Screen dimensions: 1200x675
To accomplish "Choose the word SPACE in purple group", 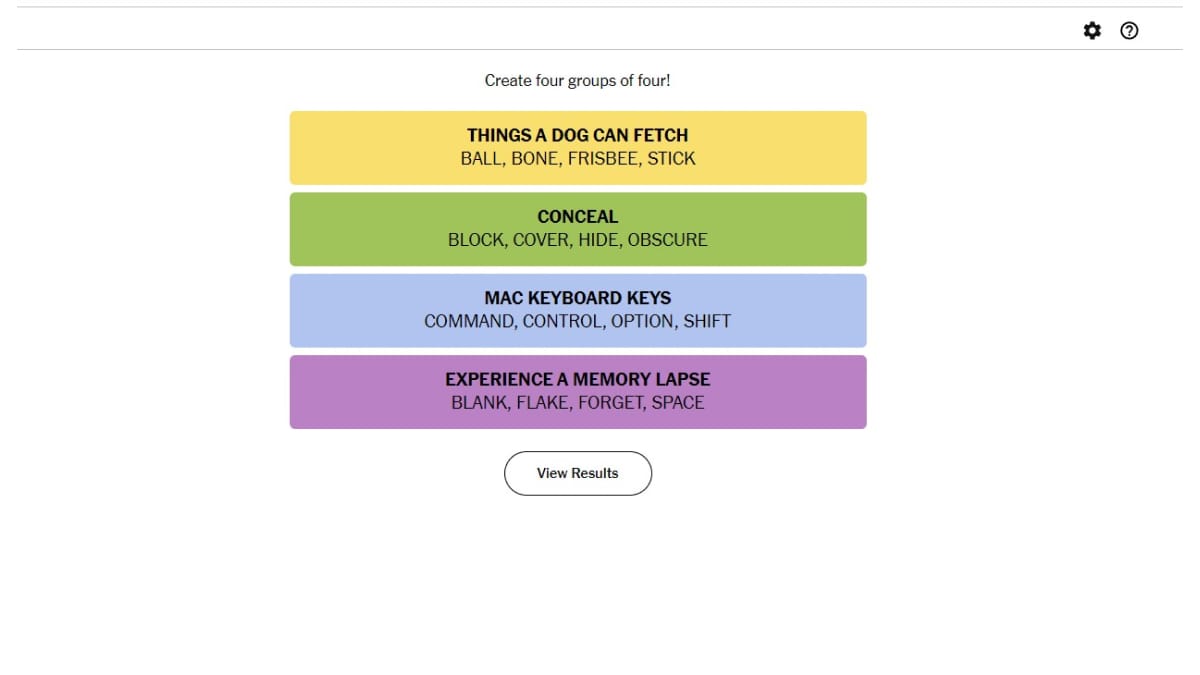I will [x=678, y=403].
